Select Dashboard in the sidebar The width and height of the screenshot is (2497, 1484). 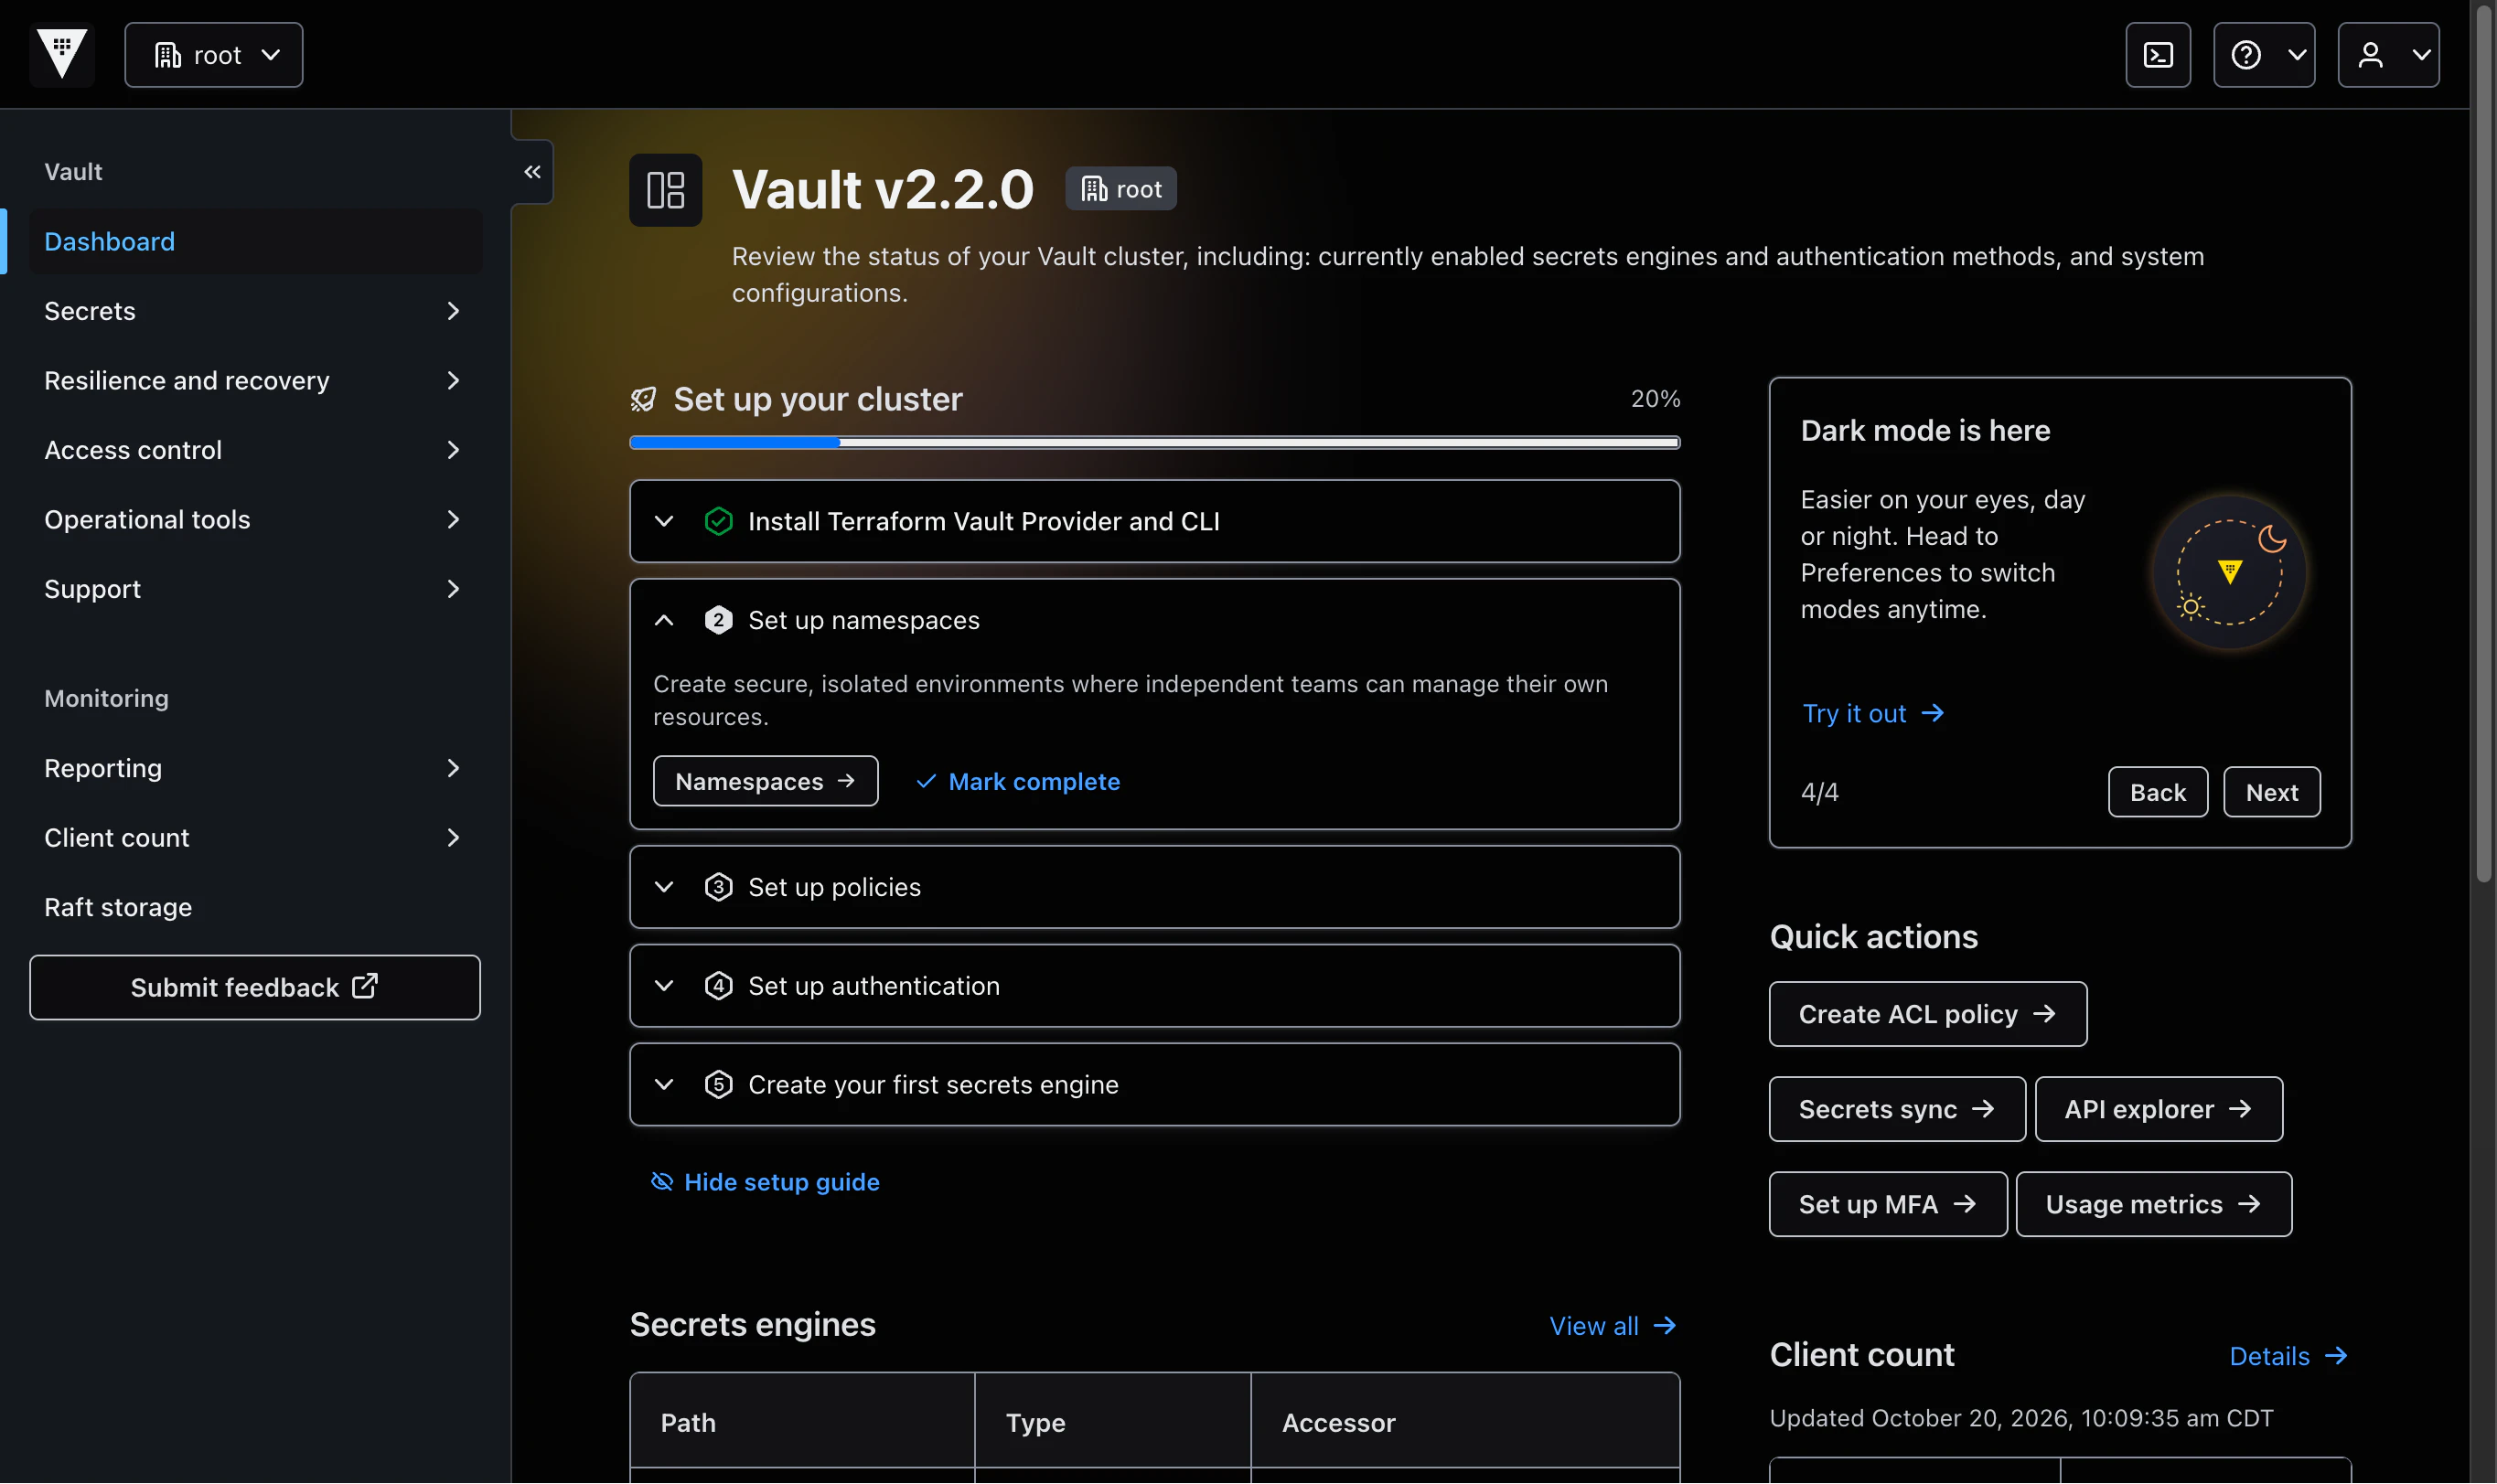(x=255, y=242)
